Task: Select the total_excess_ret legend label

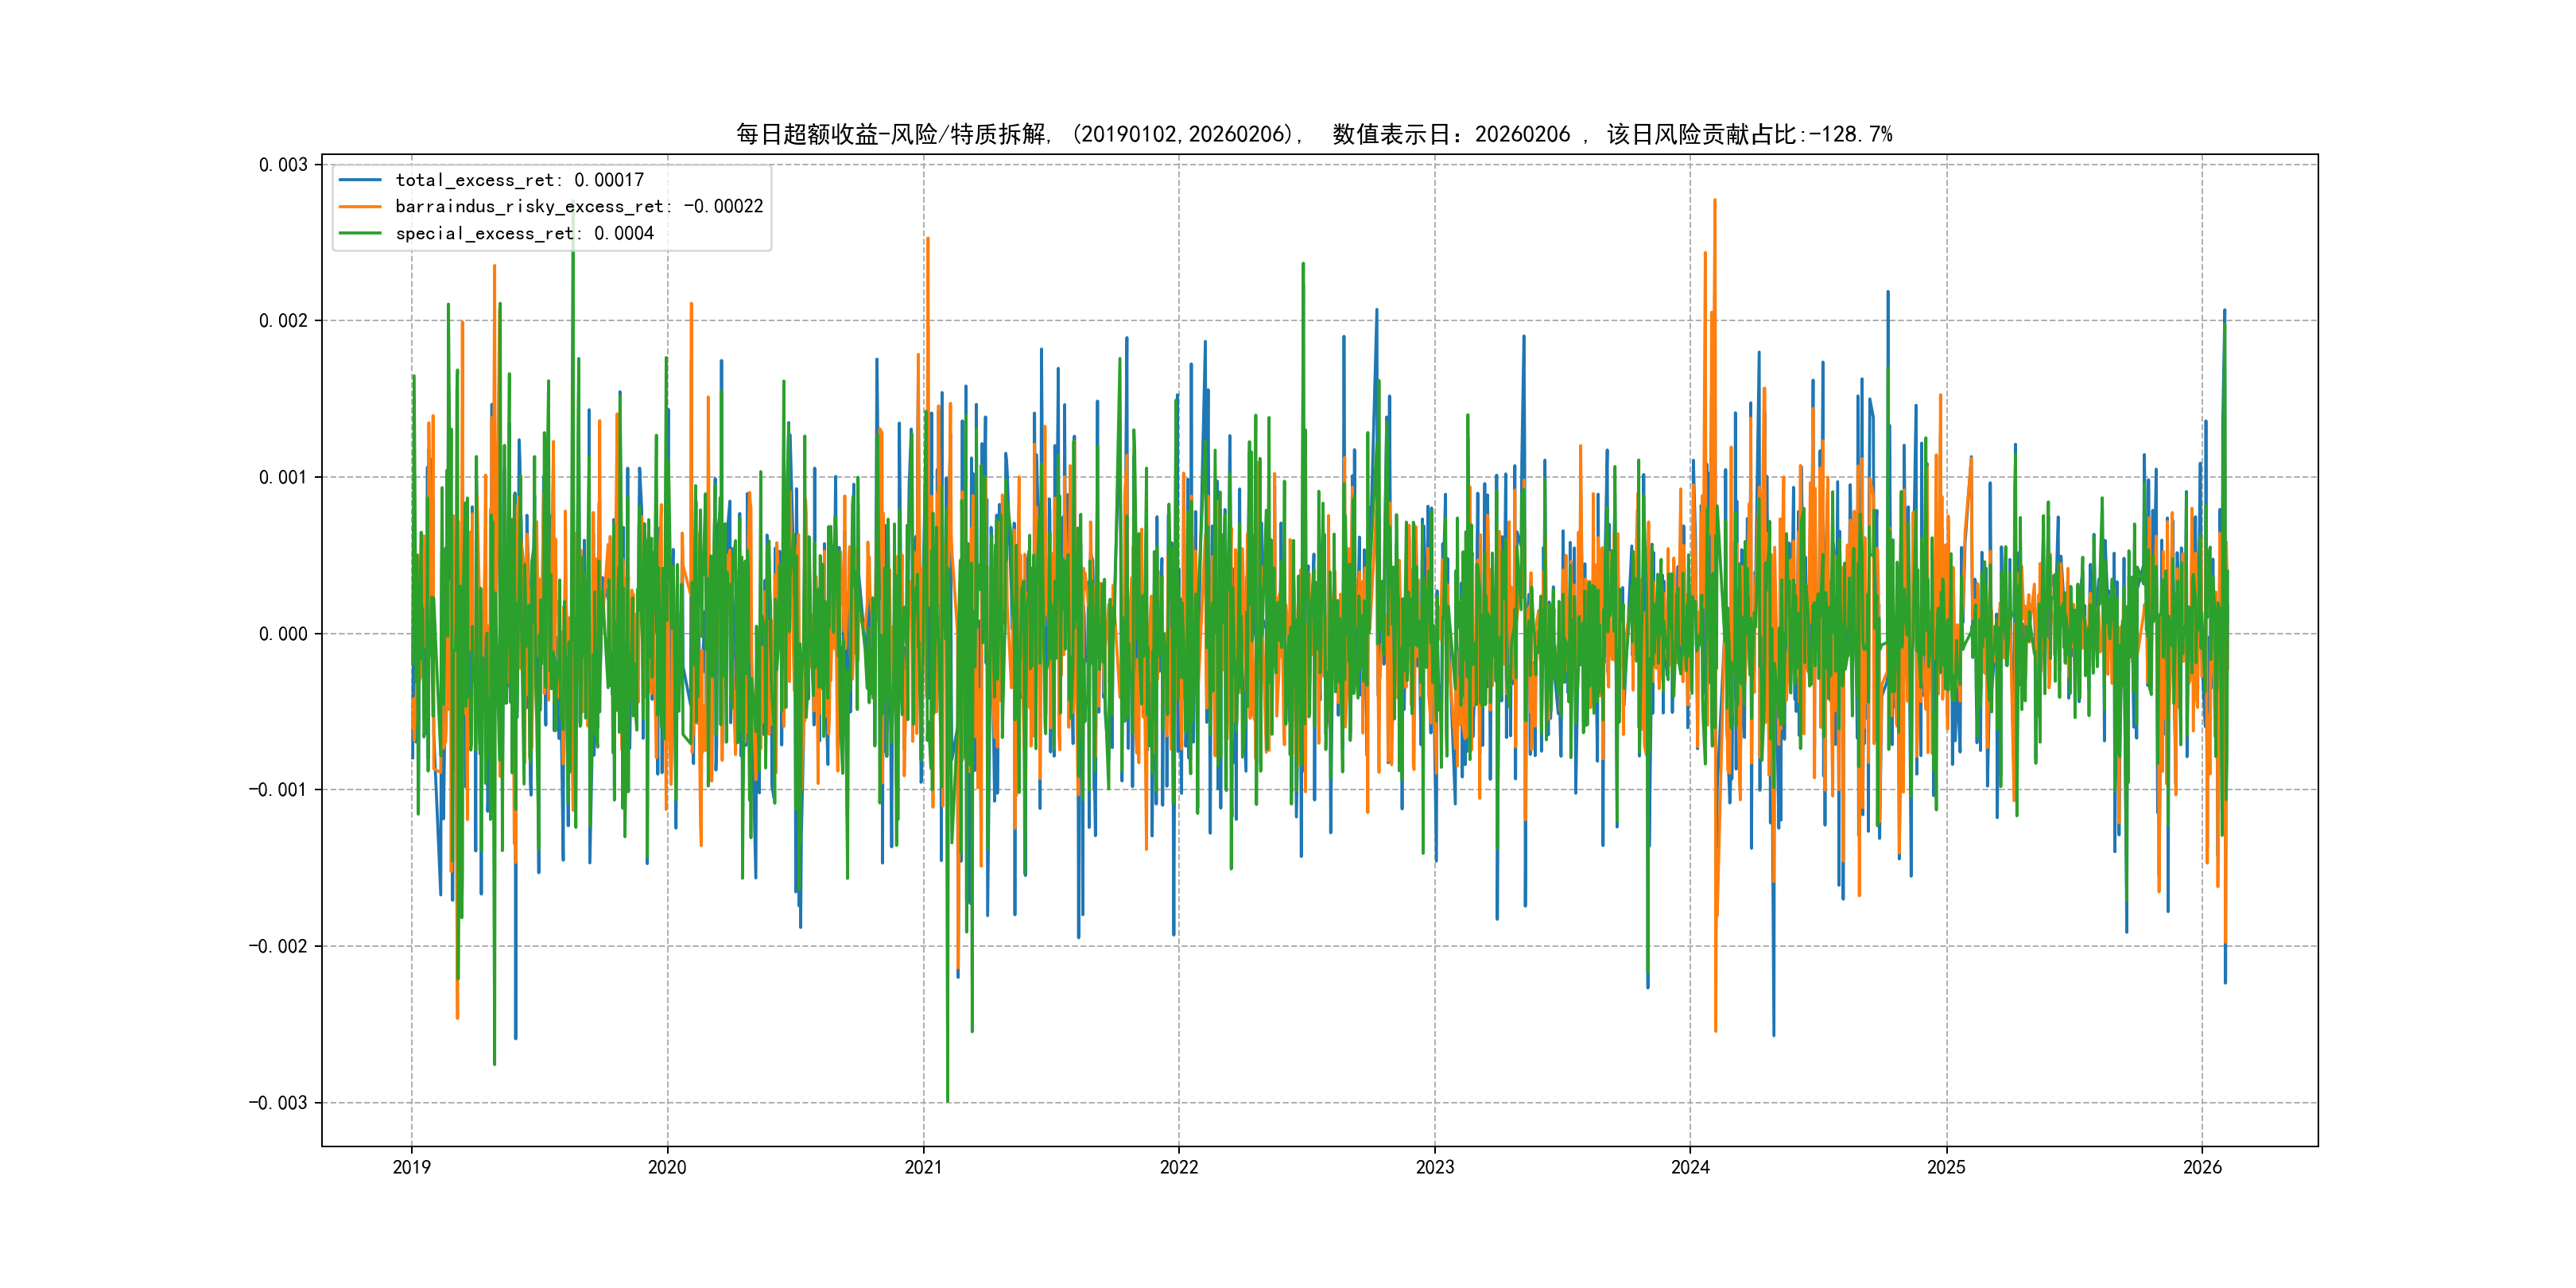Action: [x=519, y=180]
